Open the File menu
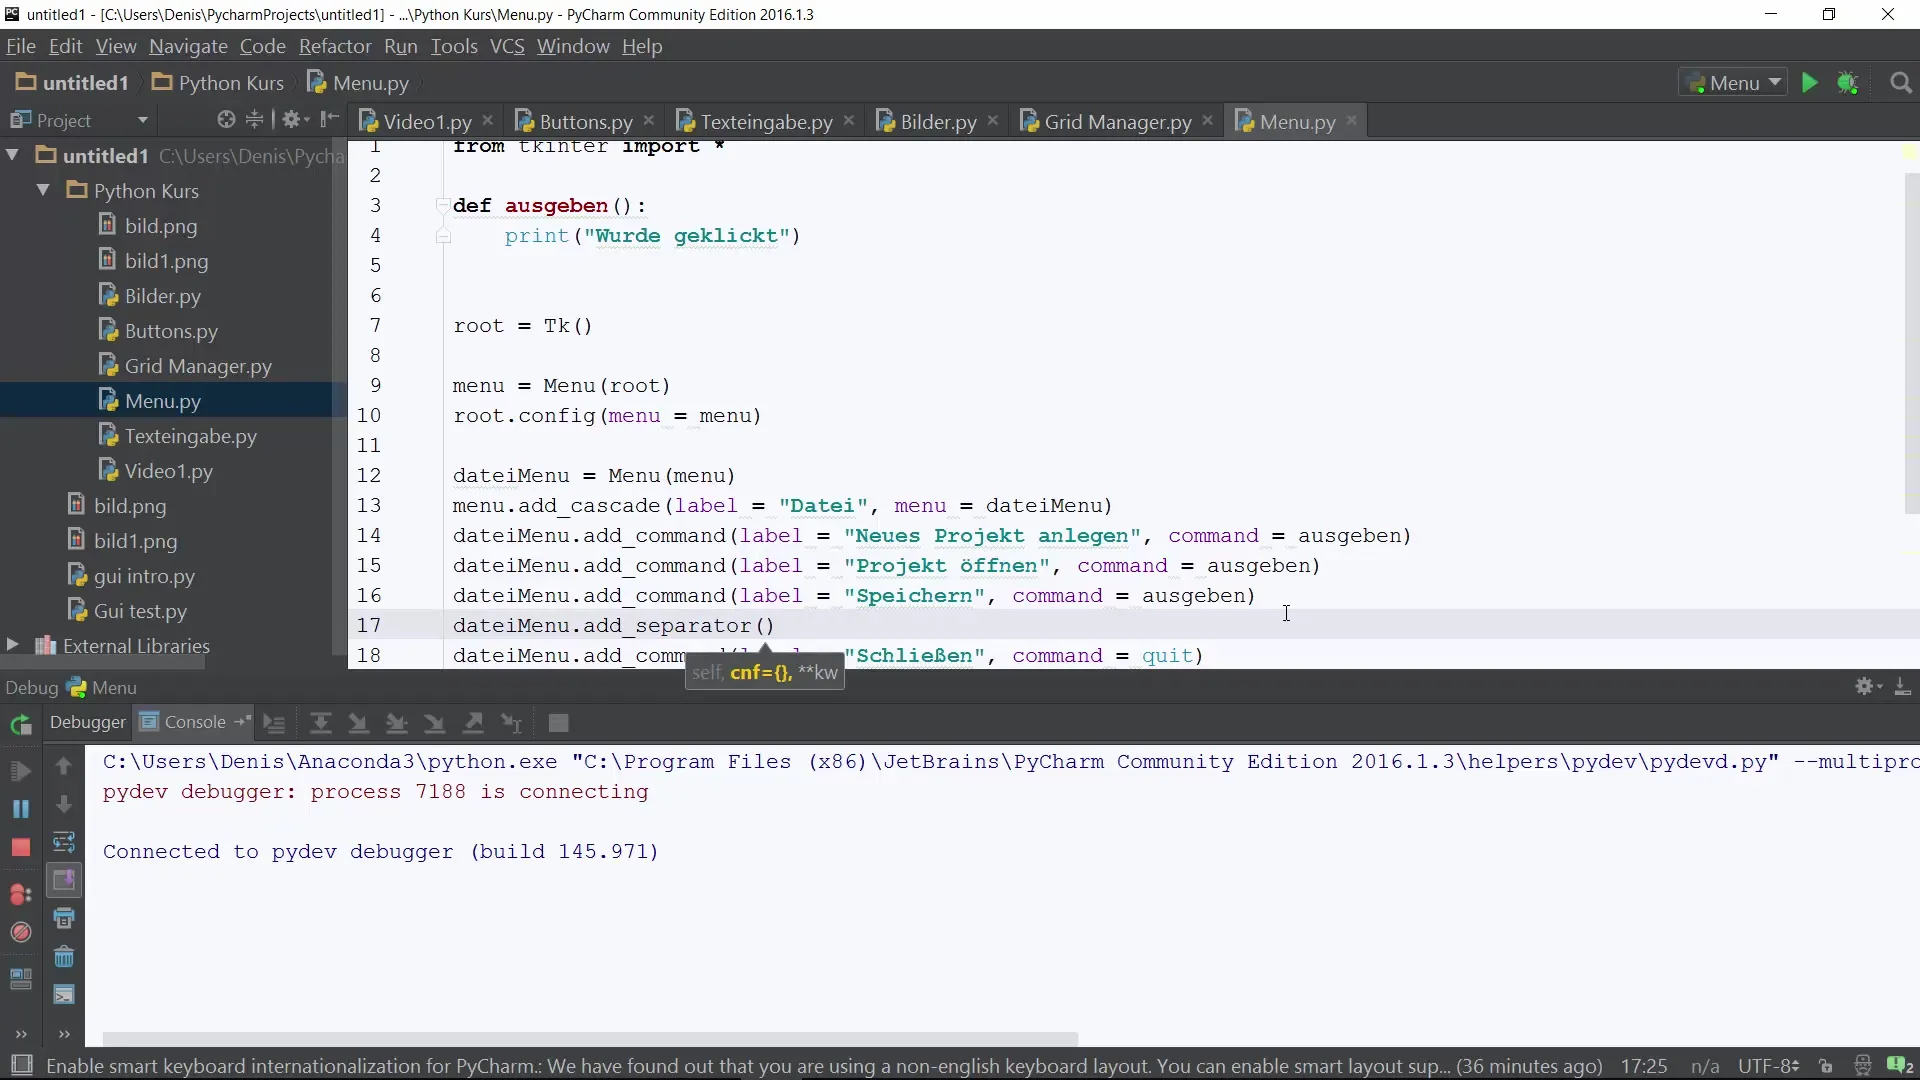This screenshot has width=1920, height=1080. 20,46
